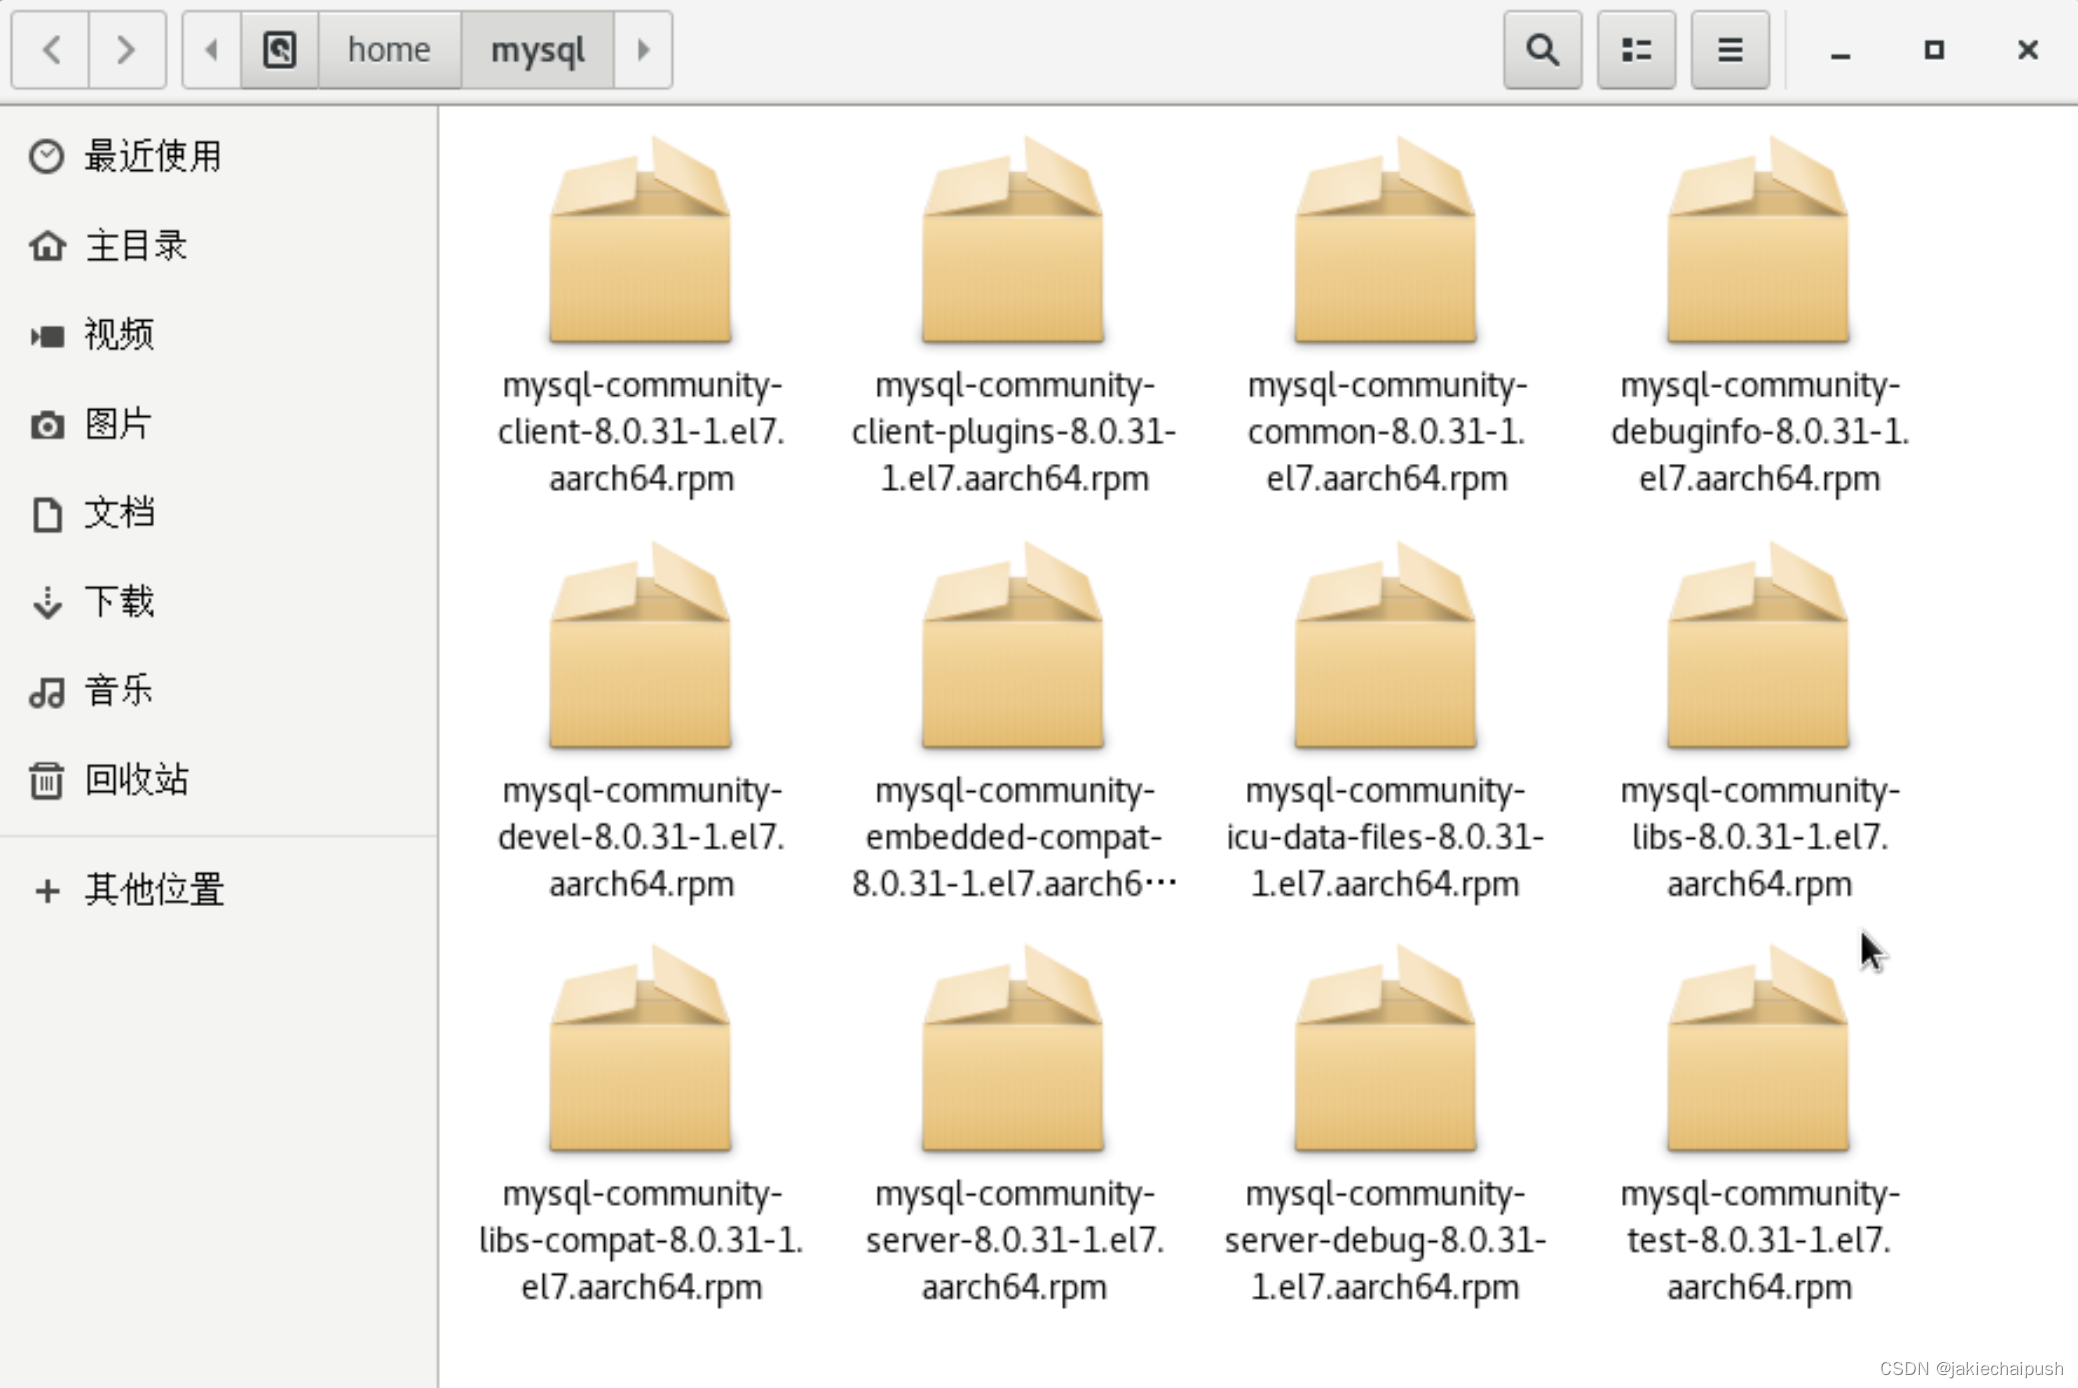Select mysql-community-common package icon
2078x1388 pixels.
[x=1386, y=241]
